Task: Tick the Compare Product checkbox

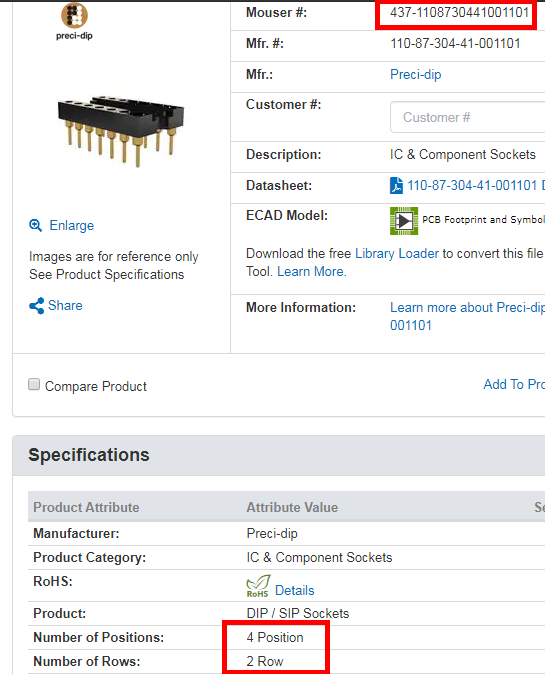Action: click(34, 384)
